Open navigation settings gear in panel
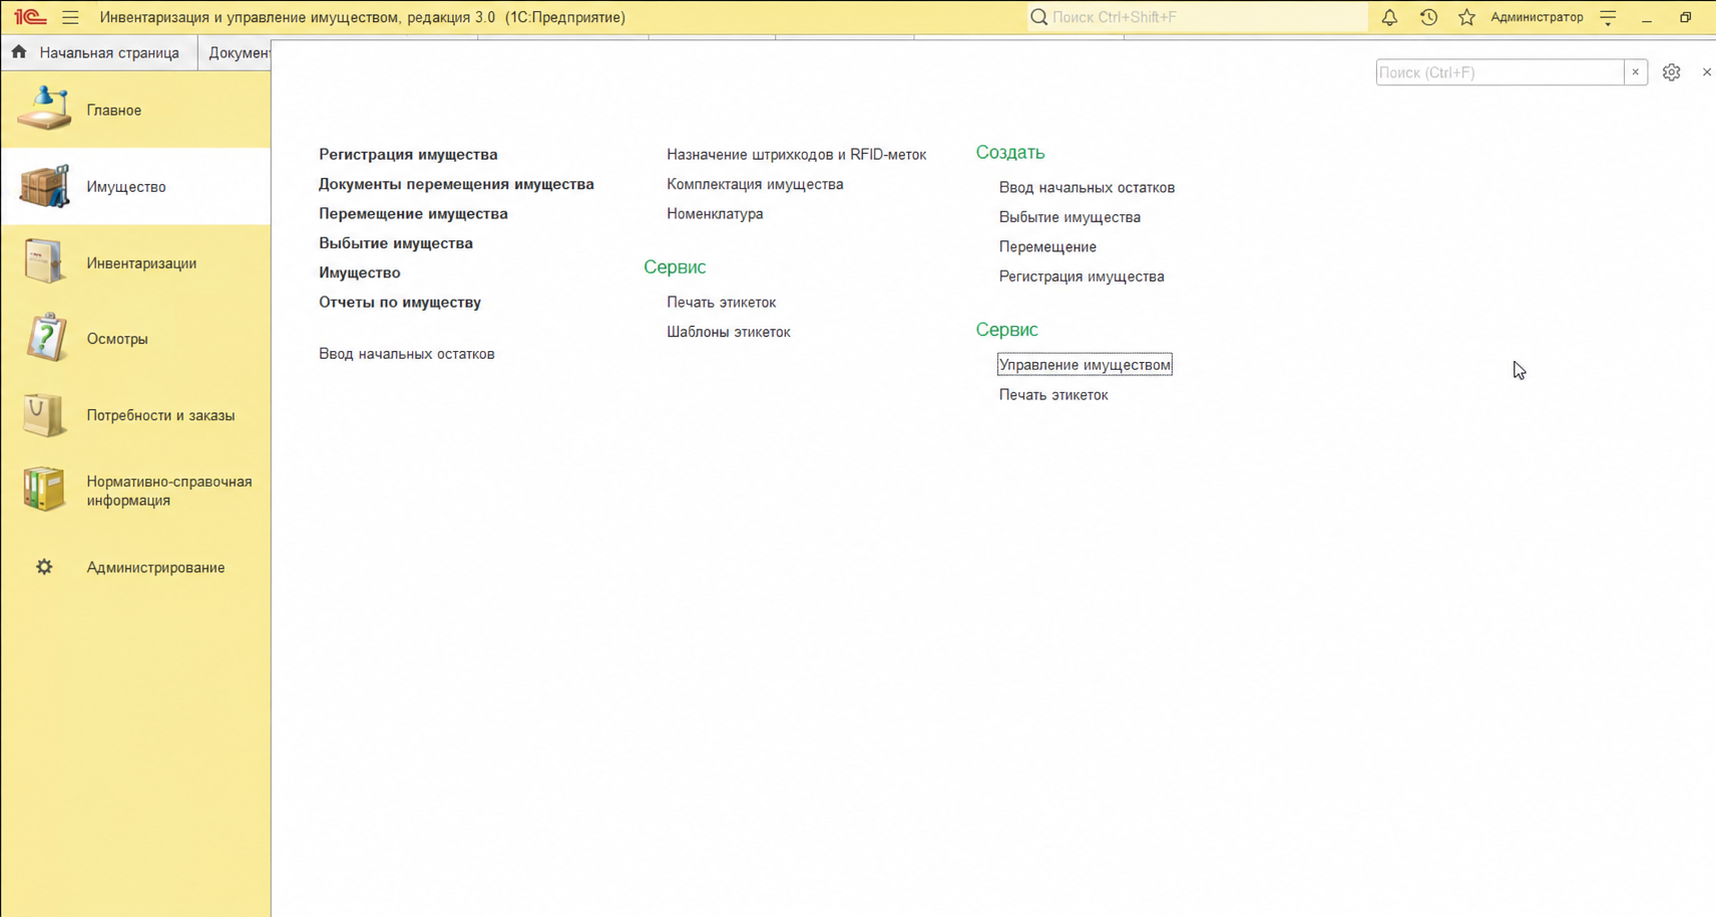1716x917 pixels. point(1671,72)
